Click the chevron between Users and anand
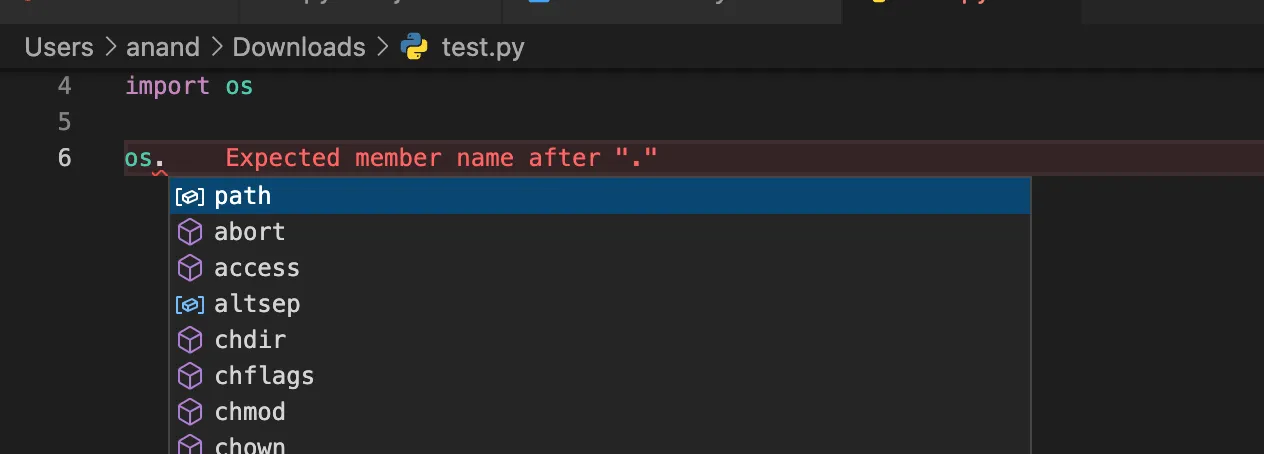Viewport: 1264px width, 454px height. [110, 48]
